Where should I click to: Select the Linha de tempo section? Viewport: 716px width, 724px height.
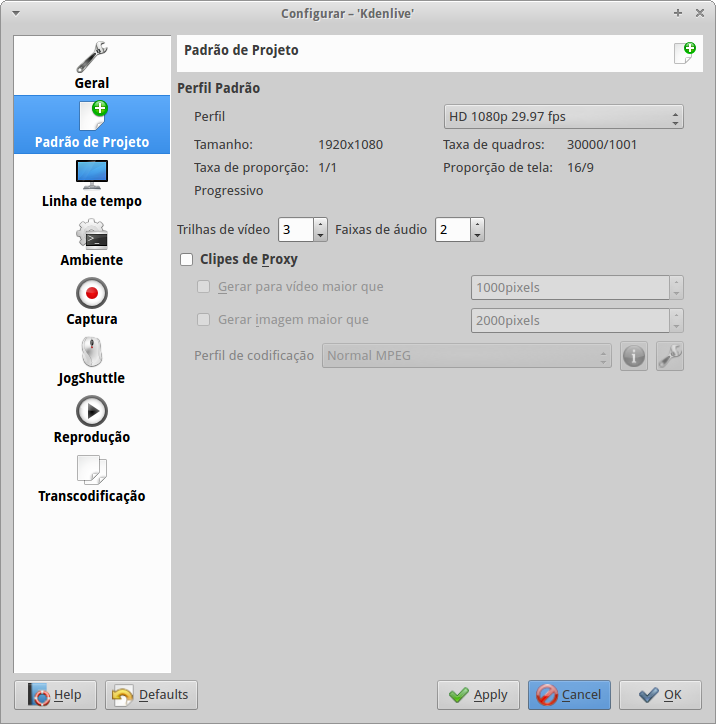click(x=92, y=184)
